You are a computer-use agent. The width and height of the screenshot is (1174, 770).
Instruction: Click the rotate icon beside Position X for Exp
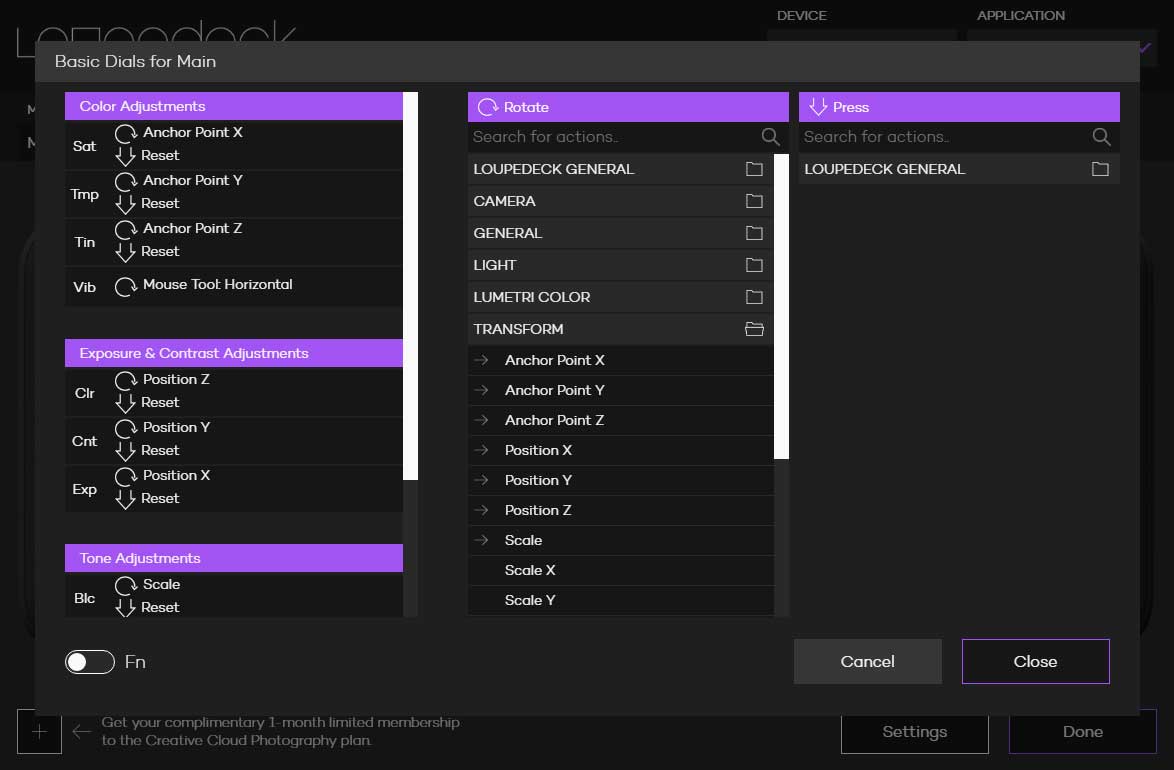tap(126, 476)
